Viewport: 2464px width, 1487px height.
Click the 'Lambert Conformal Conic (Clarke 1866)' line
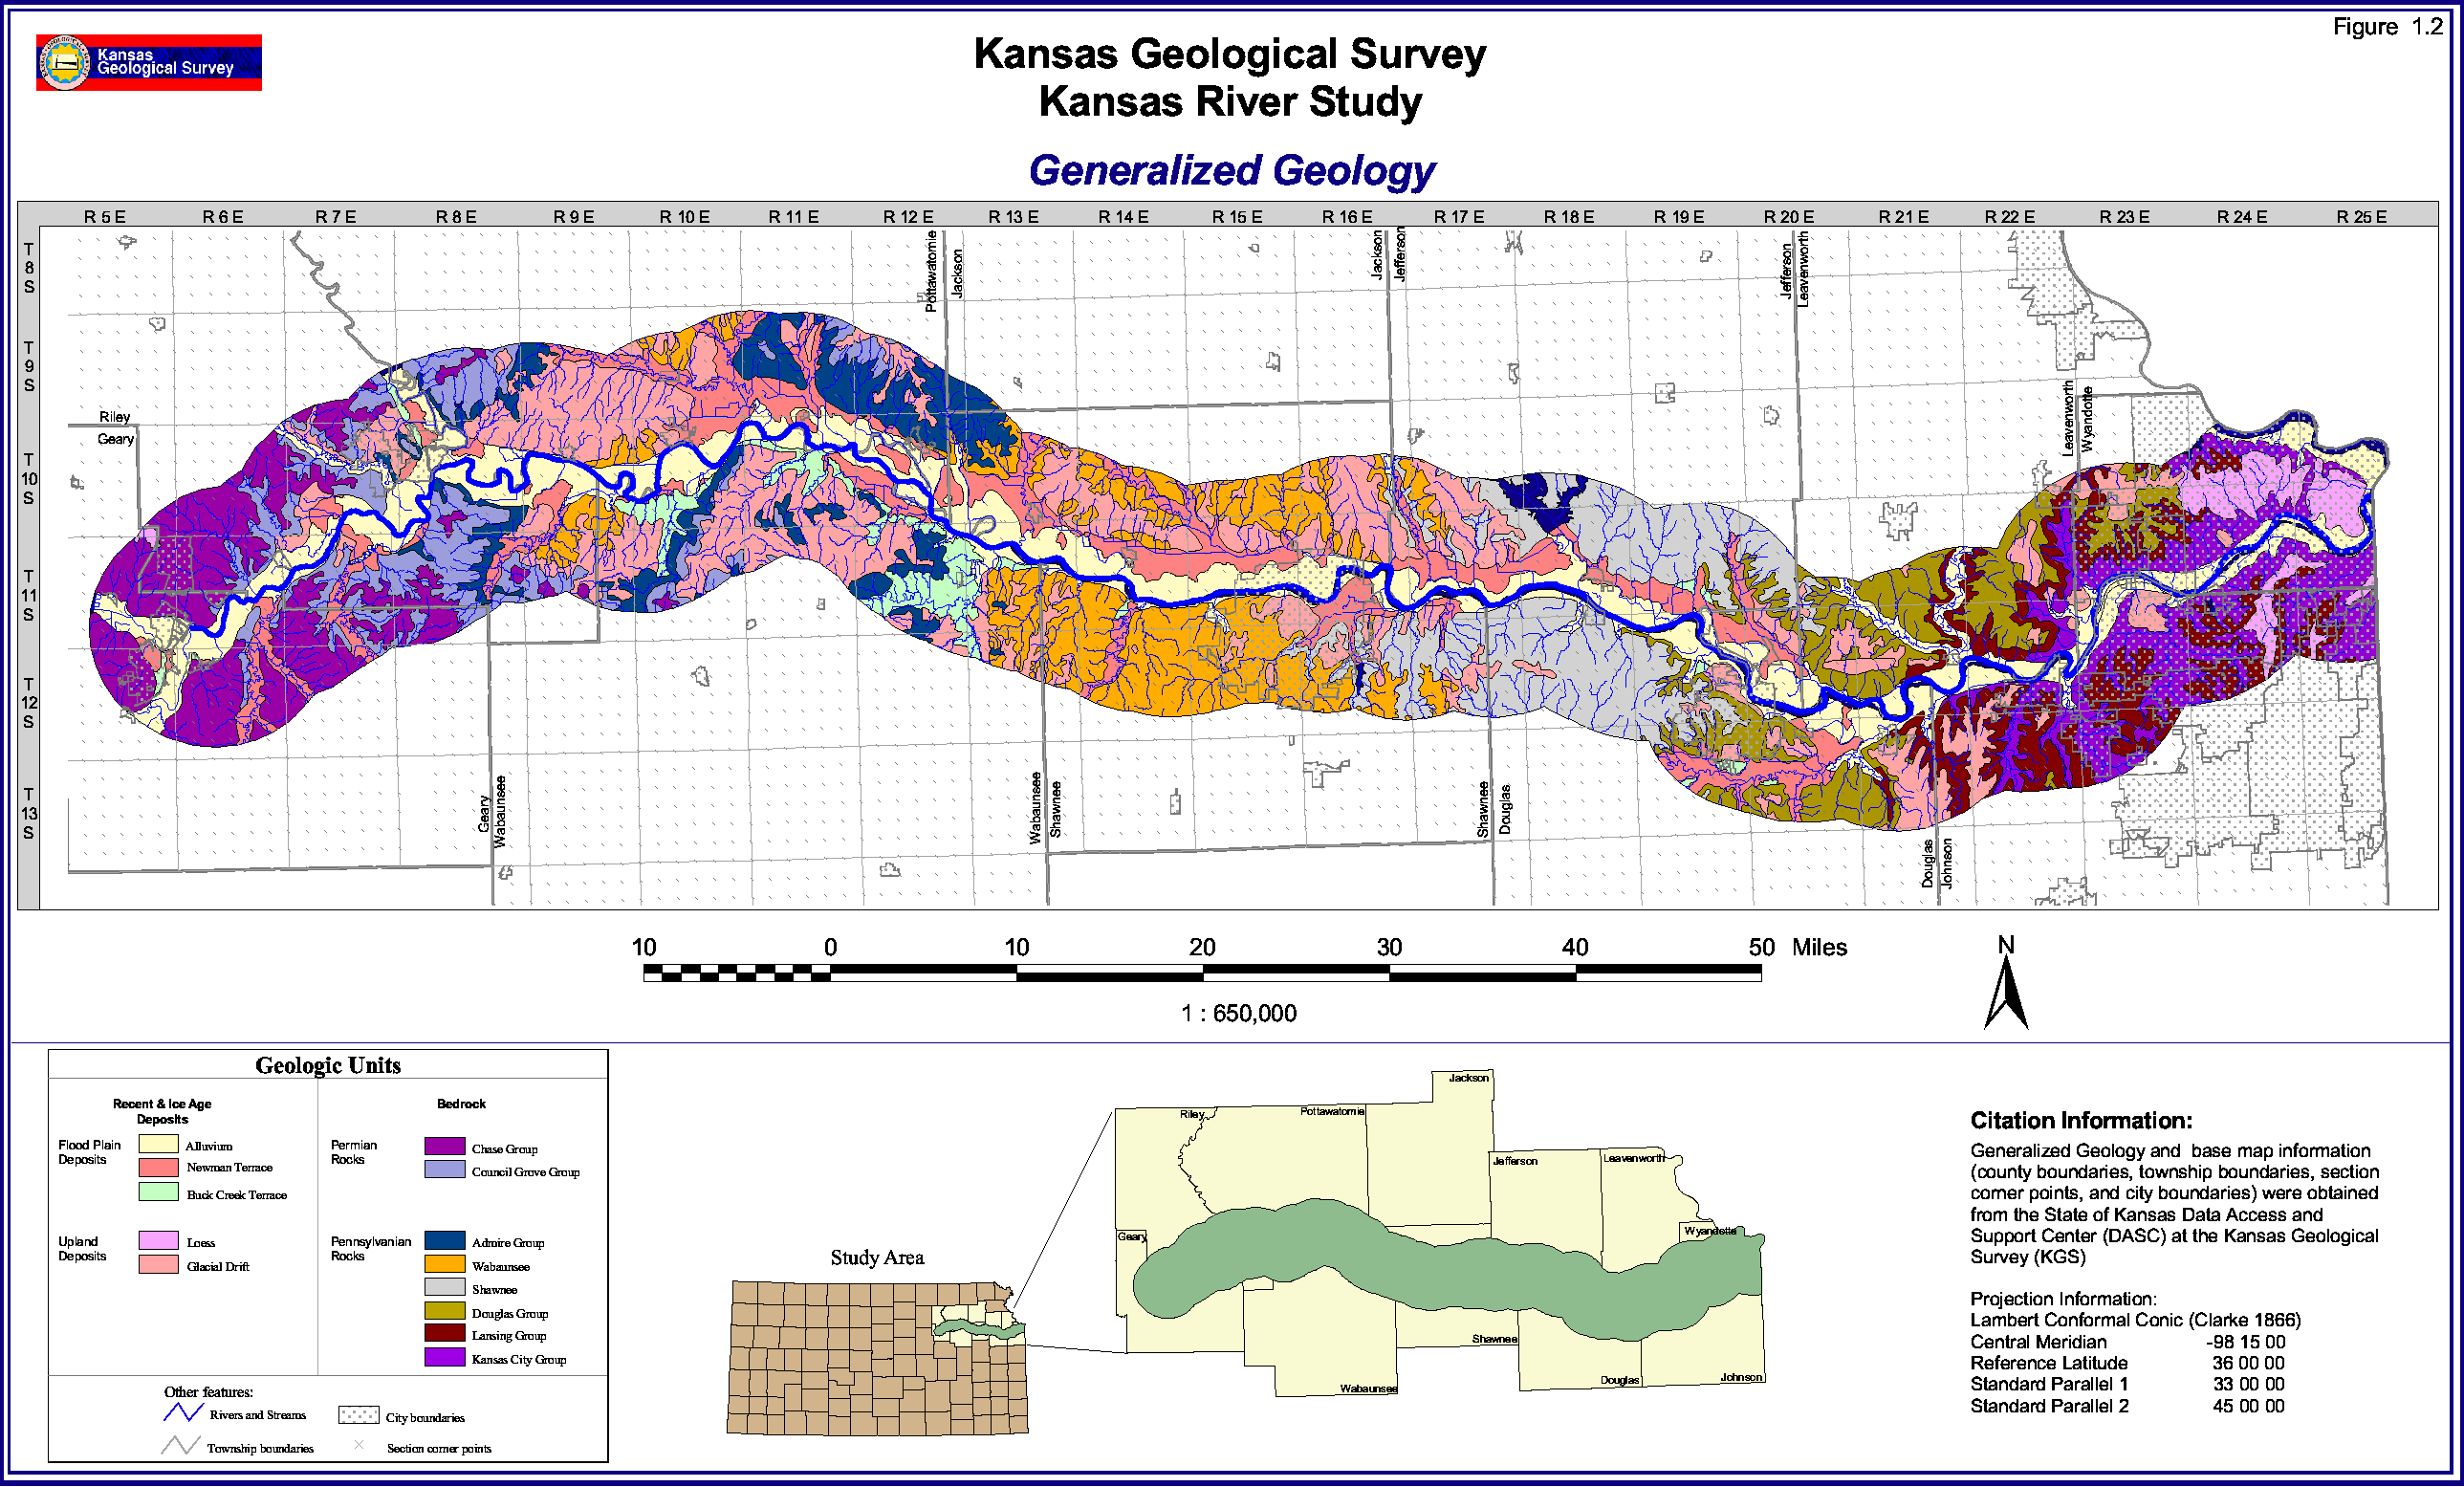[x=2135, y=1321]
